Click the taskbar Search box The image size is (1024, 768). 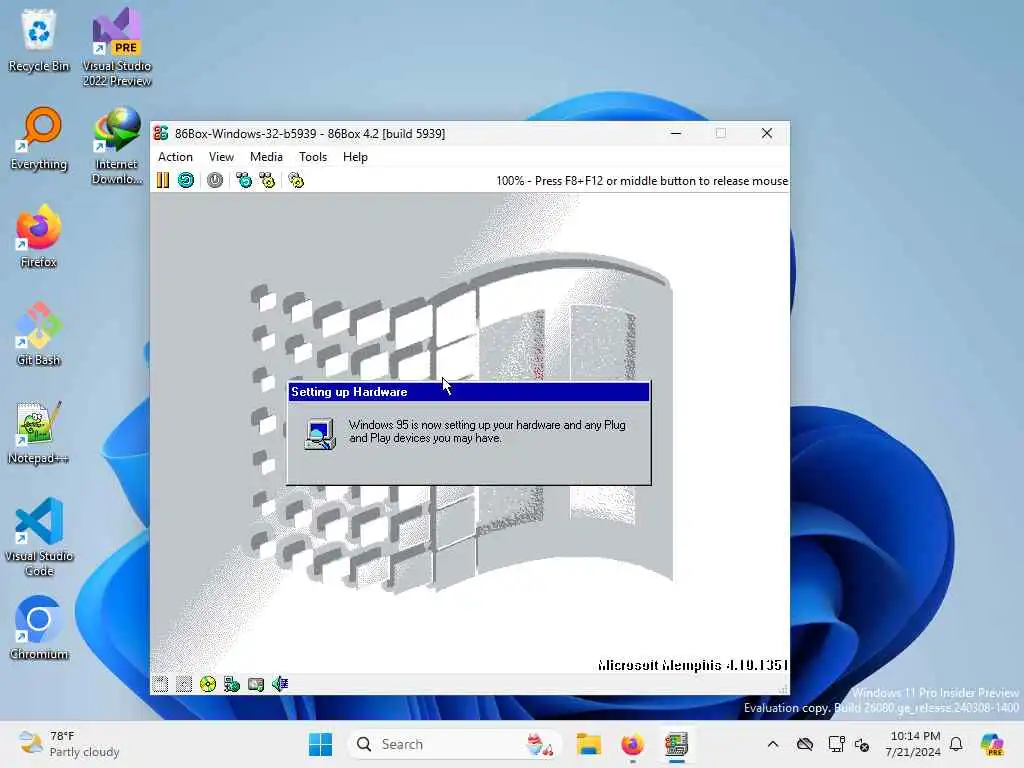point(455,744)
